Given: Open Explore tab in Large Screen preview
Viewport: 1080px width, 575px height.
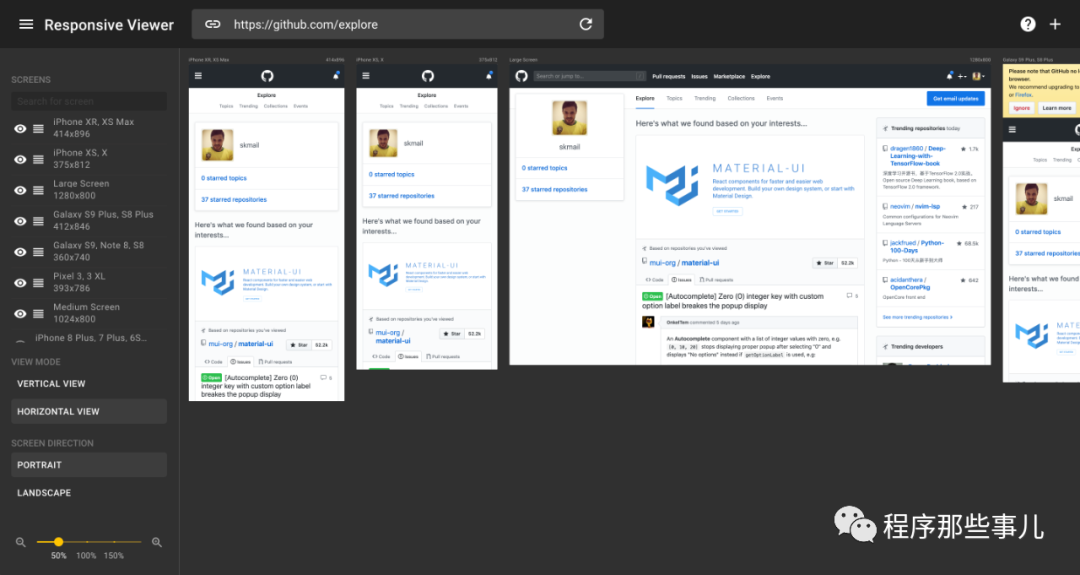Looking at the screenshot, I should coord(645,98).
